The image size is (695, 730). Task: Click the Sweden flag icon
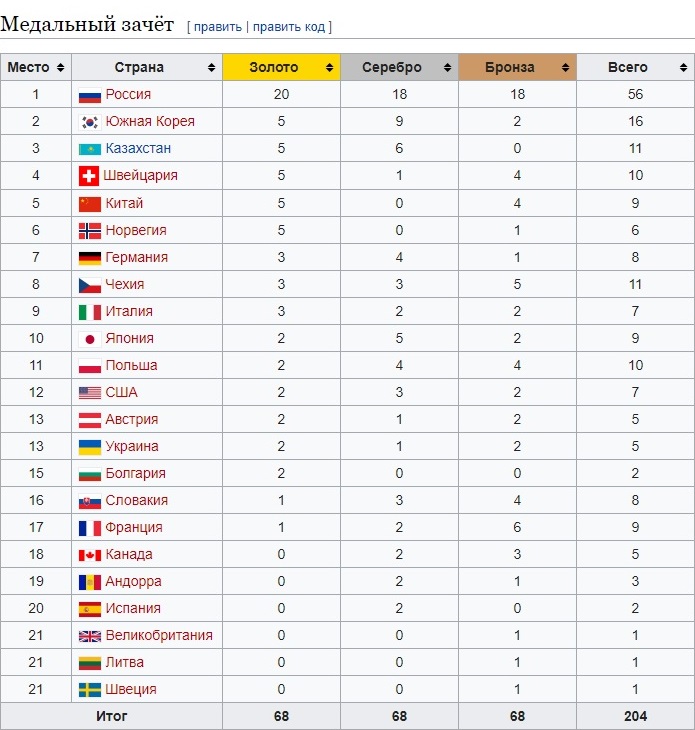[x=90, y=689]
